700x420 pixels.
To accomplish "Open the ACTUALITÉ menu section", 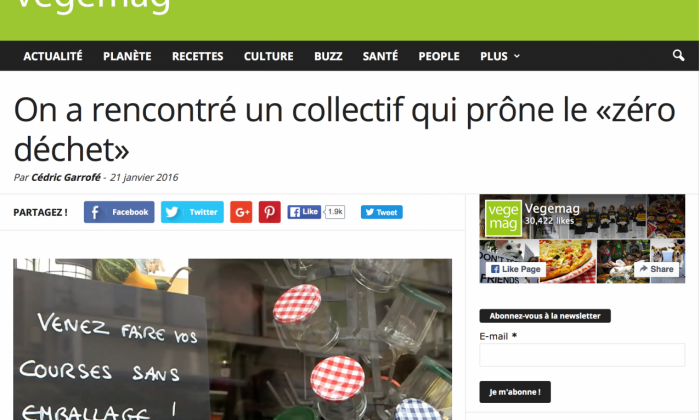I will click(53, 56).
